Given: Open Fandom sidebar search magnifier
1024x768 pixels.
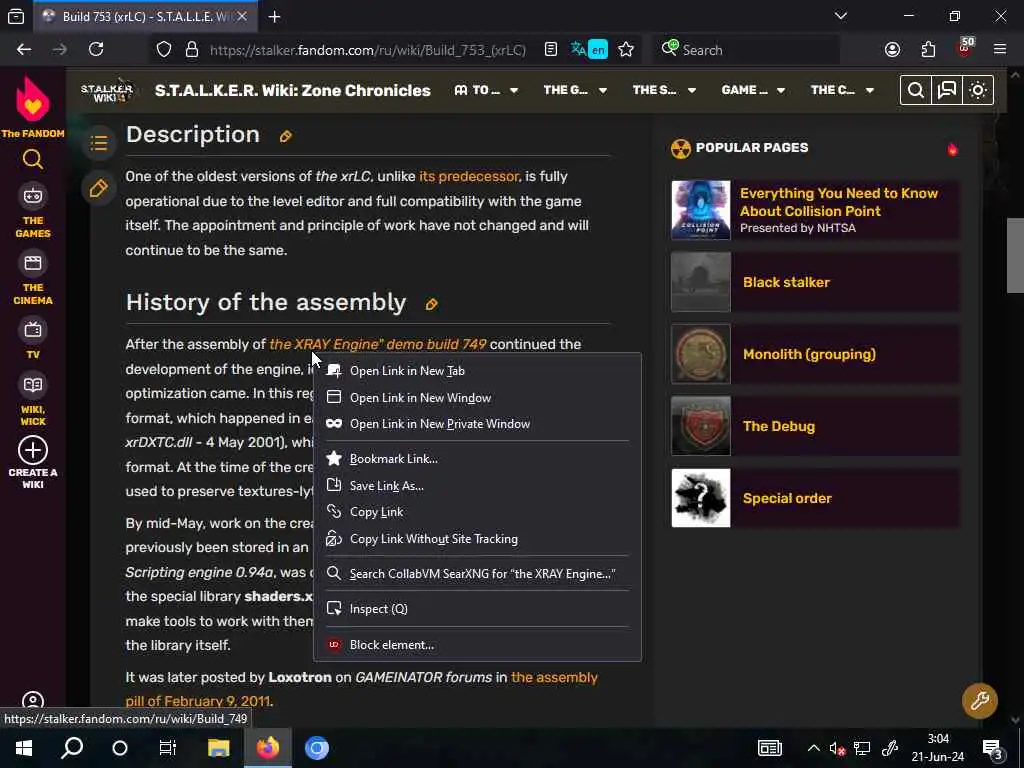Looking at the screenshot, I should [33, 159].
